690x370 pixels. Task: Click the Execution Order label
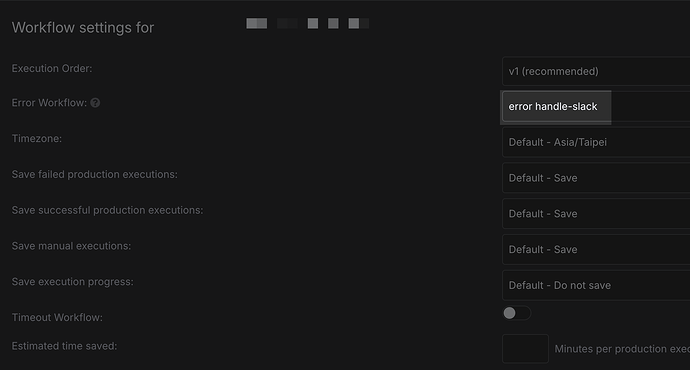pyautogui.click(x=52, y=69)
